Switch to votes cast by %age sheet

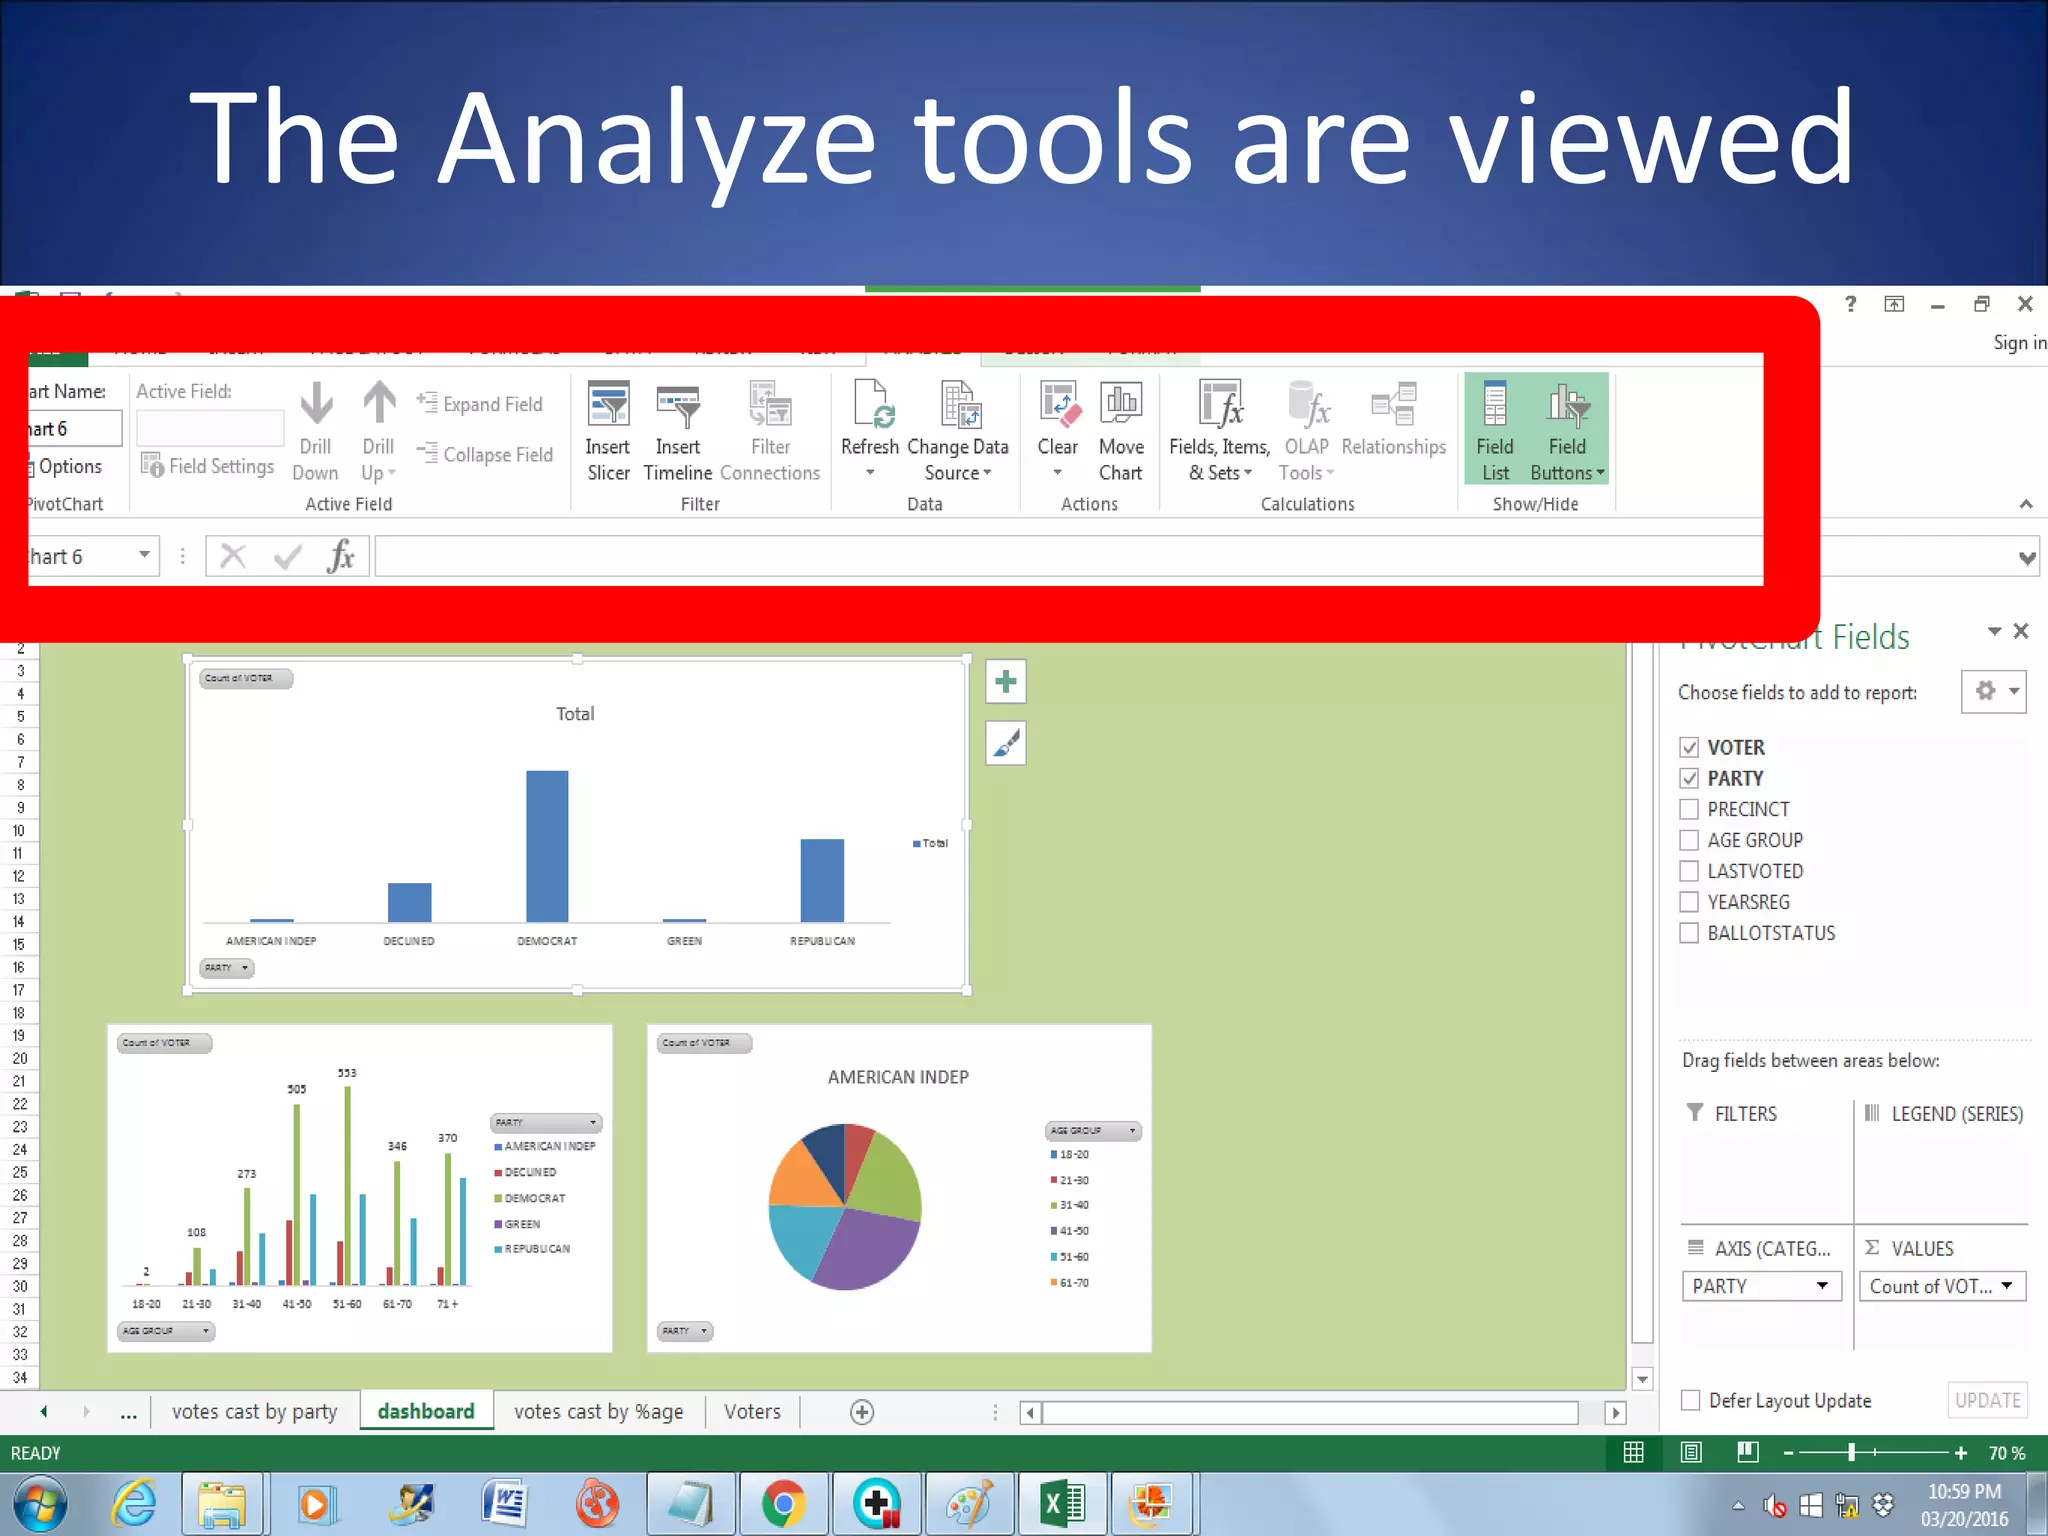point(599,1411)
